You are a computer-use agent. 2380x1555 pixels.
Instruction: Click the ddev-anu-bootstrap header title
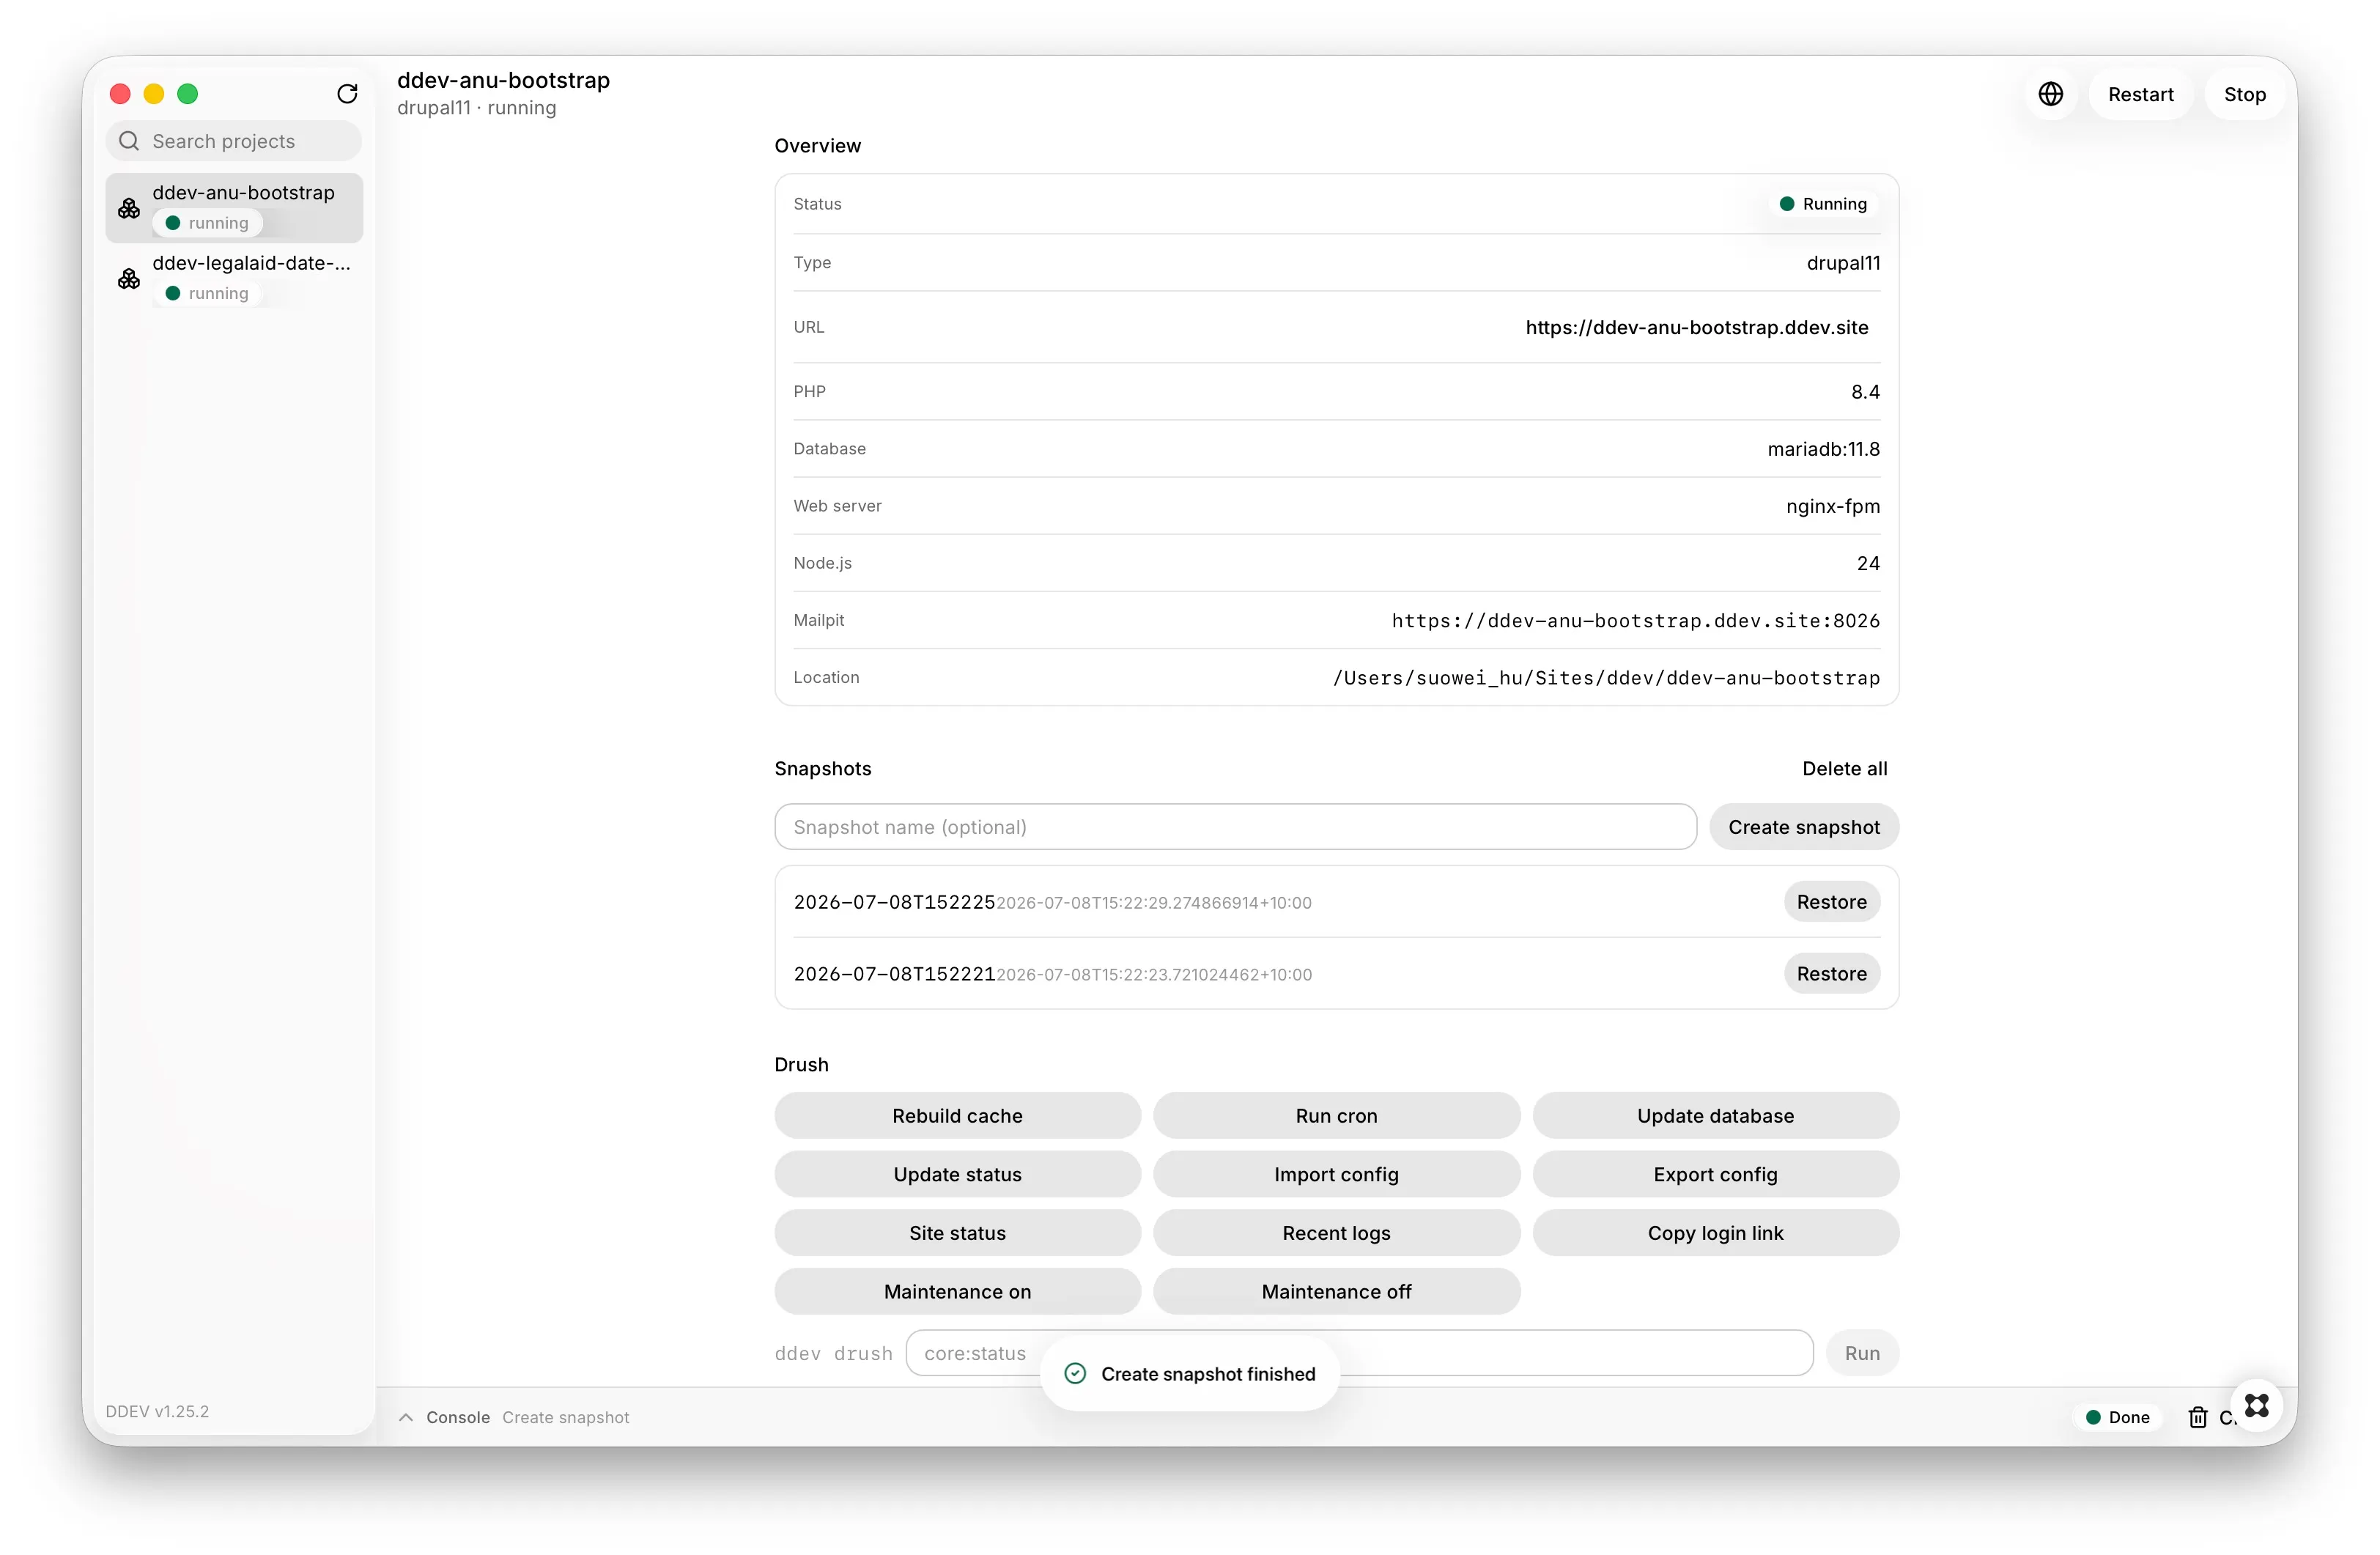(503, 80)
